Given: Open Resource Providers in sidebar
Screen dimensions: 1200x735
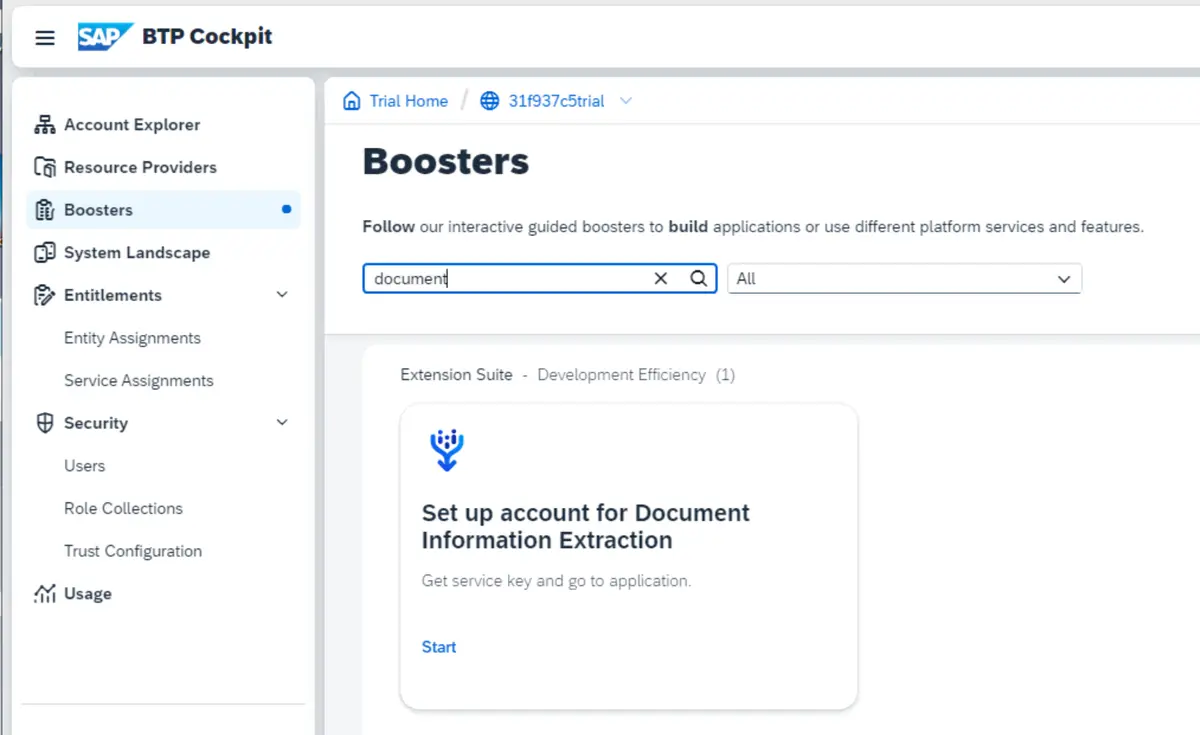Looking at the screenshot, I should point(140,167).
